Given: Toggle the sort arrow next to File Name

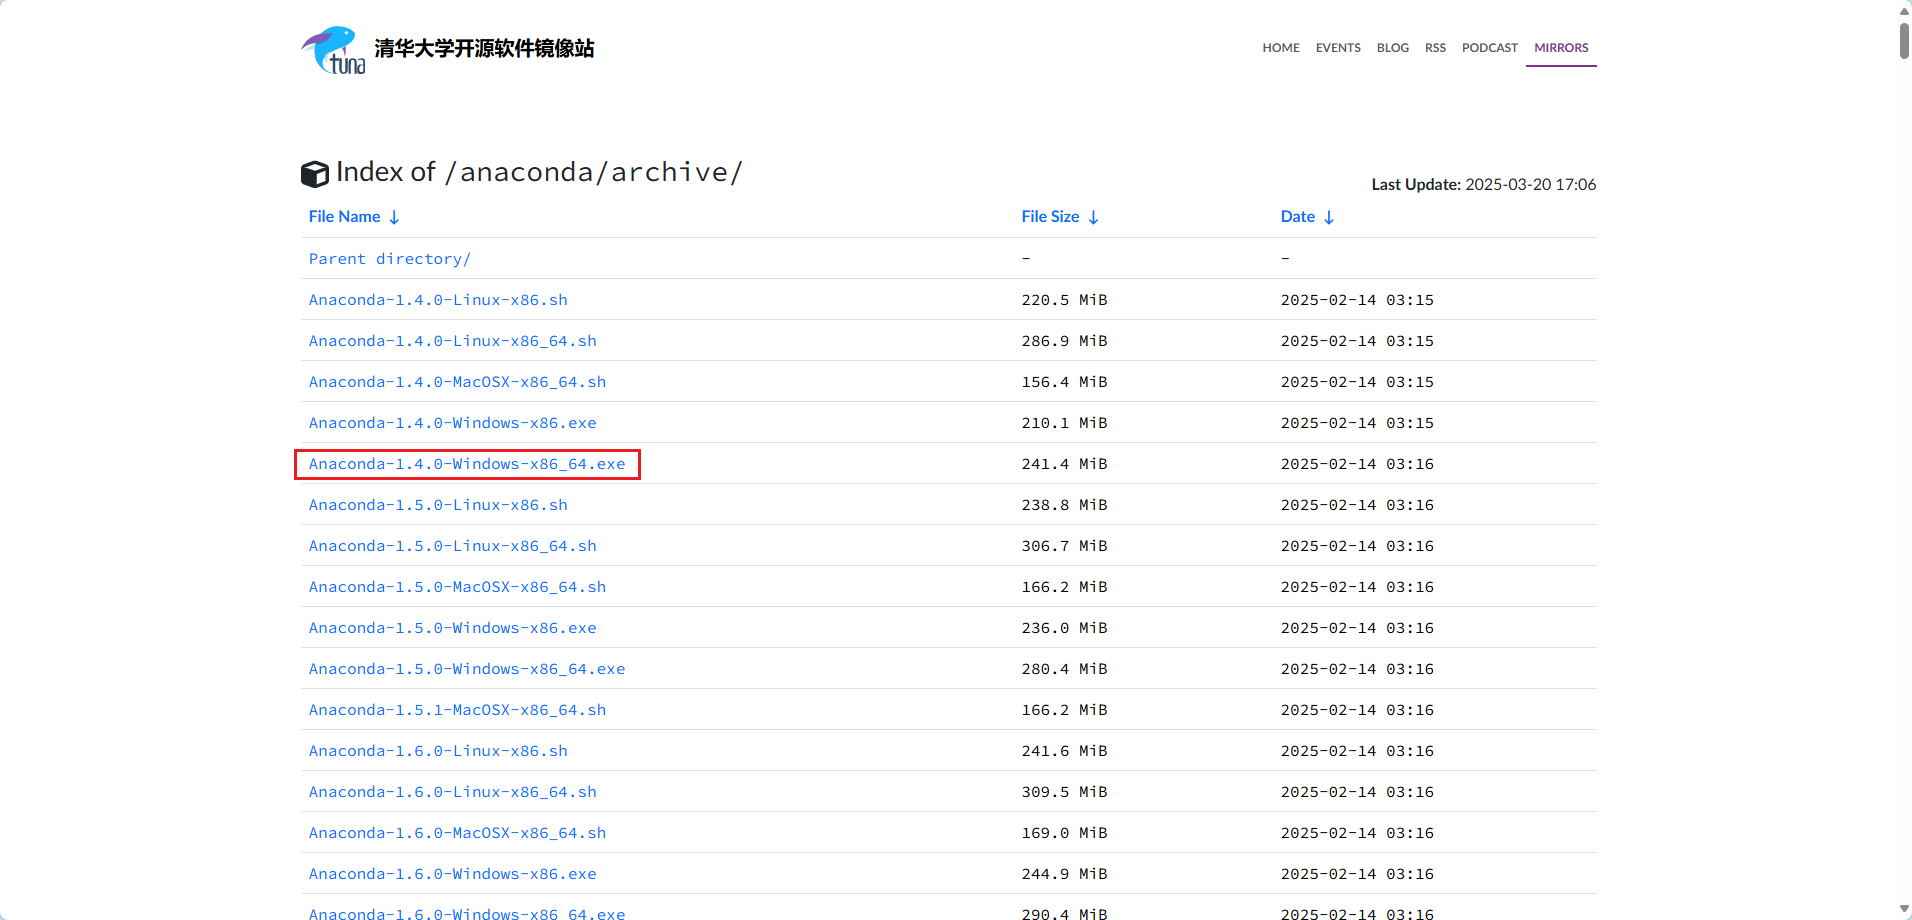Looking at the screenshot, I should point(394,216).
